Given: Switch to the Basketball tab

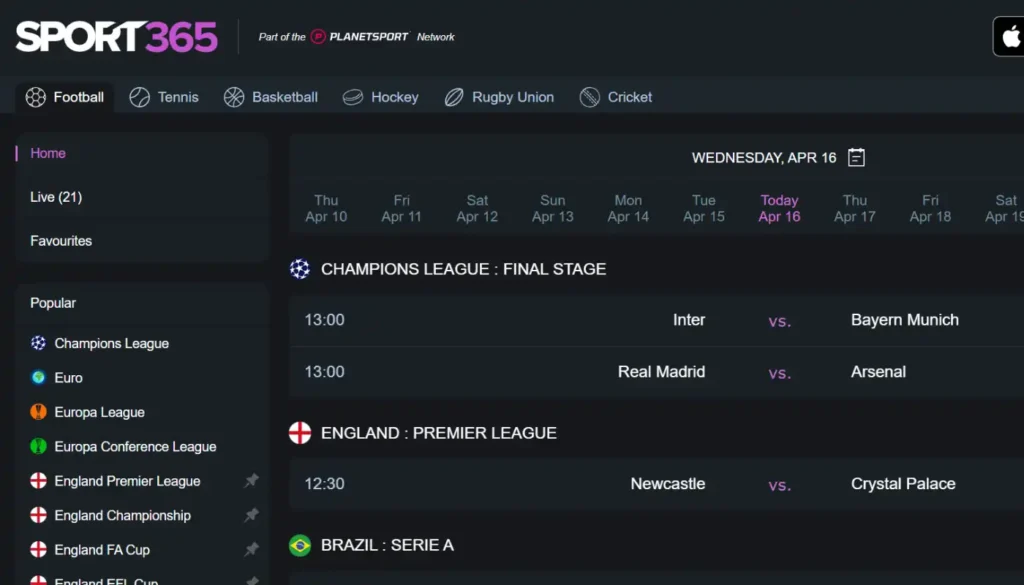Looking at the screenshot, I should 270,97.
